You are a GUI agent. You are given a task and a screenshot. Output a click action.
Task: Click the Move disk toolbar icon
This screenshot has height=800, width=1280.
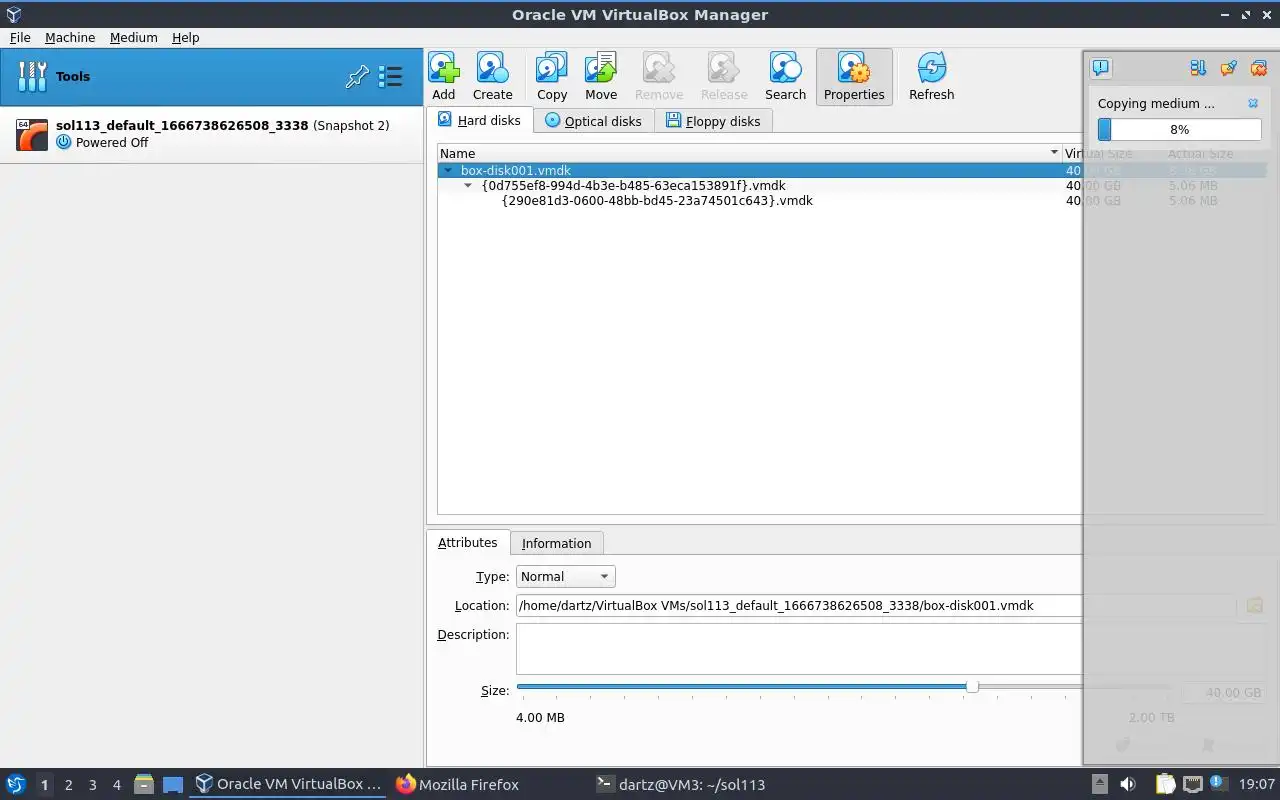click(x=601, y=68)
